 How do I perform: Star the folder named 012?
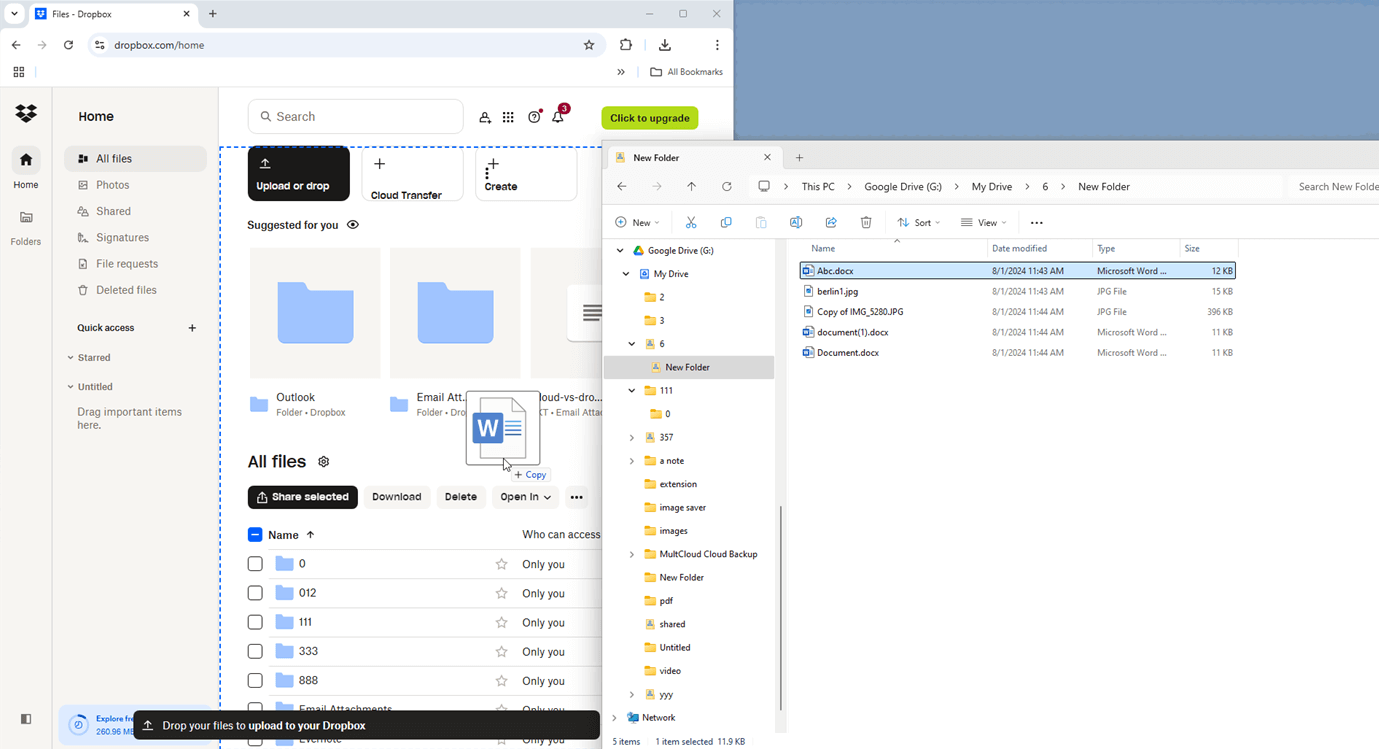501,593
